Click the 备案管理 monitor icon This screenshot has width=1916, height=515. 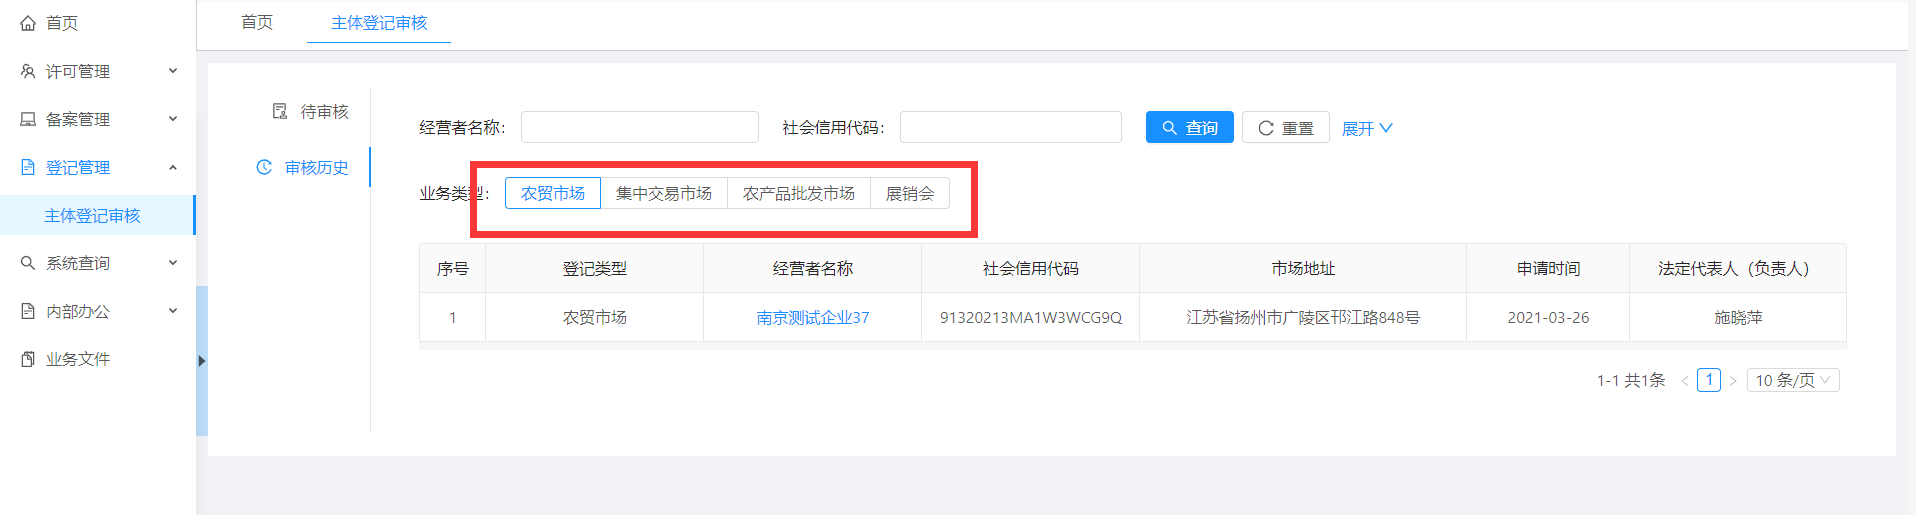tap(28, 119)
